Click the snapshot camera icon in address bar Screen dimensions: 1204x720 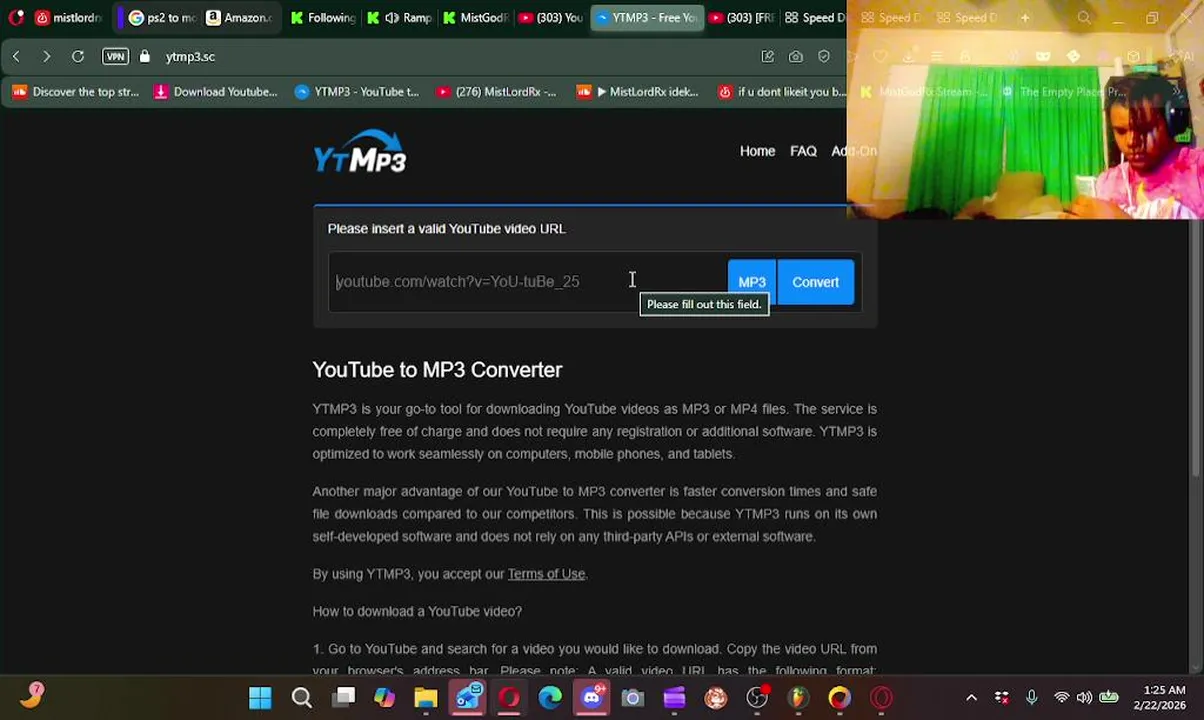click(x=796, y=57)
